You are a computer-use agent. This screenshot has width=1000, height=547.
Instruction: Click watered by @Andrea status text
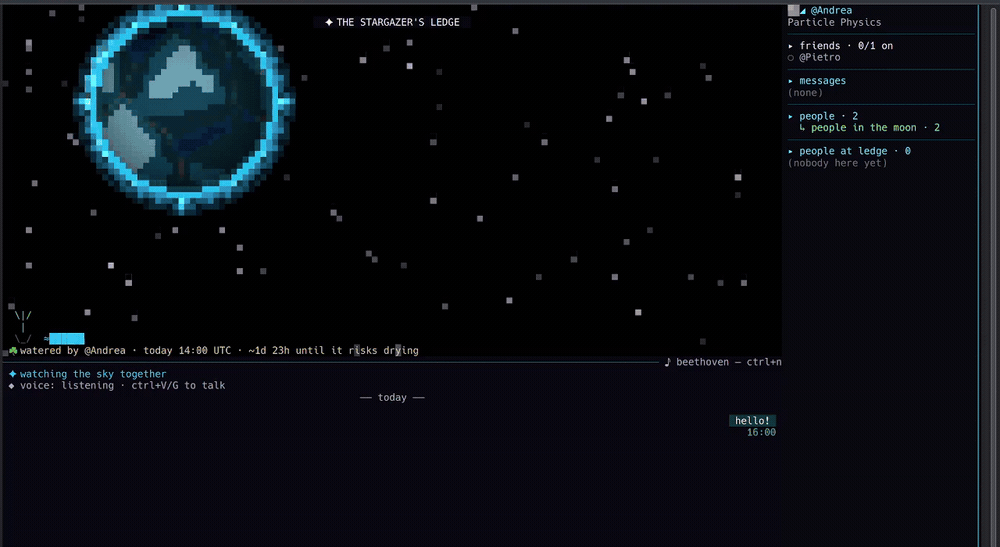(73, 351)
